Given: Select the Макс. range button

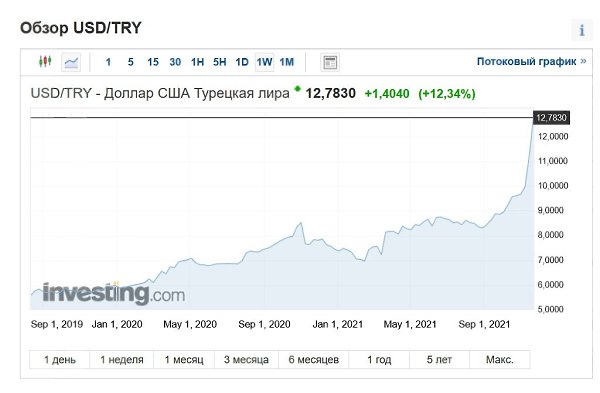Looking at the screenshot, I should coord(500,360).
